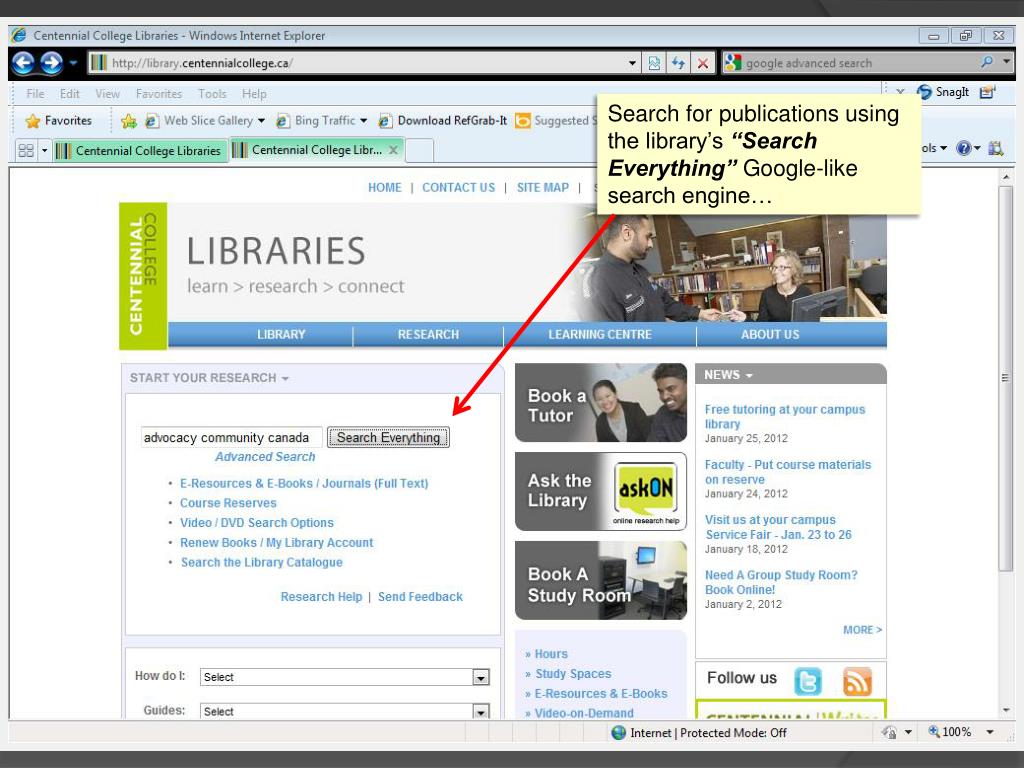Viewport: 1024px width, 768px height.
Task: Click the Quick Tabs grid icon
Action: click(26, 150)
